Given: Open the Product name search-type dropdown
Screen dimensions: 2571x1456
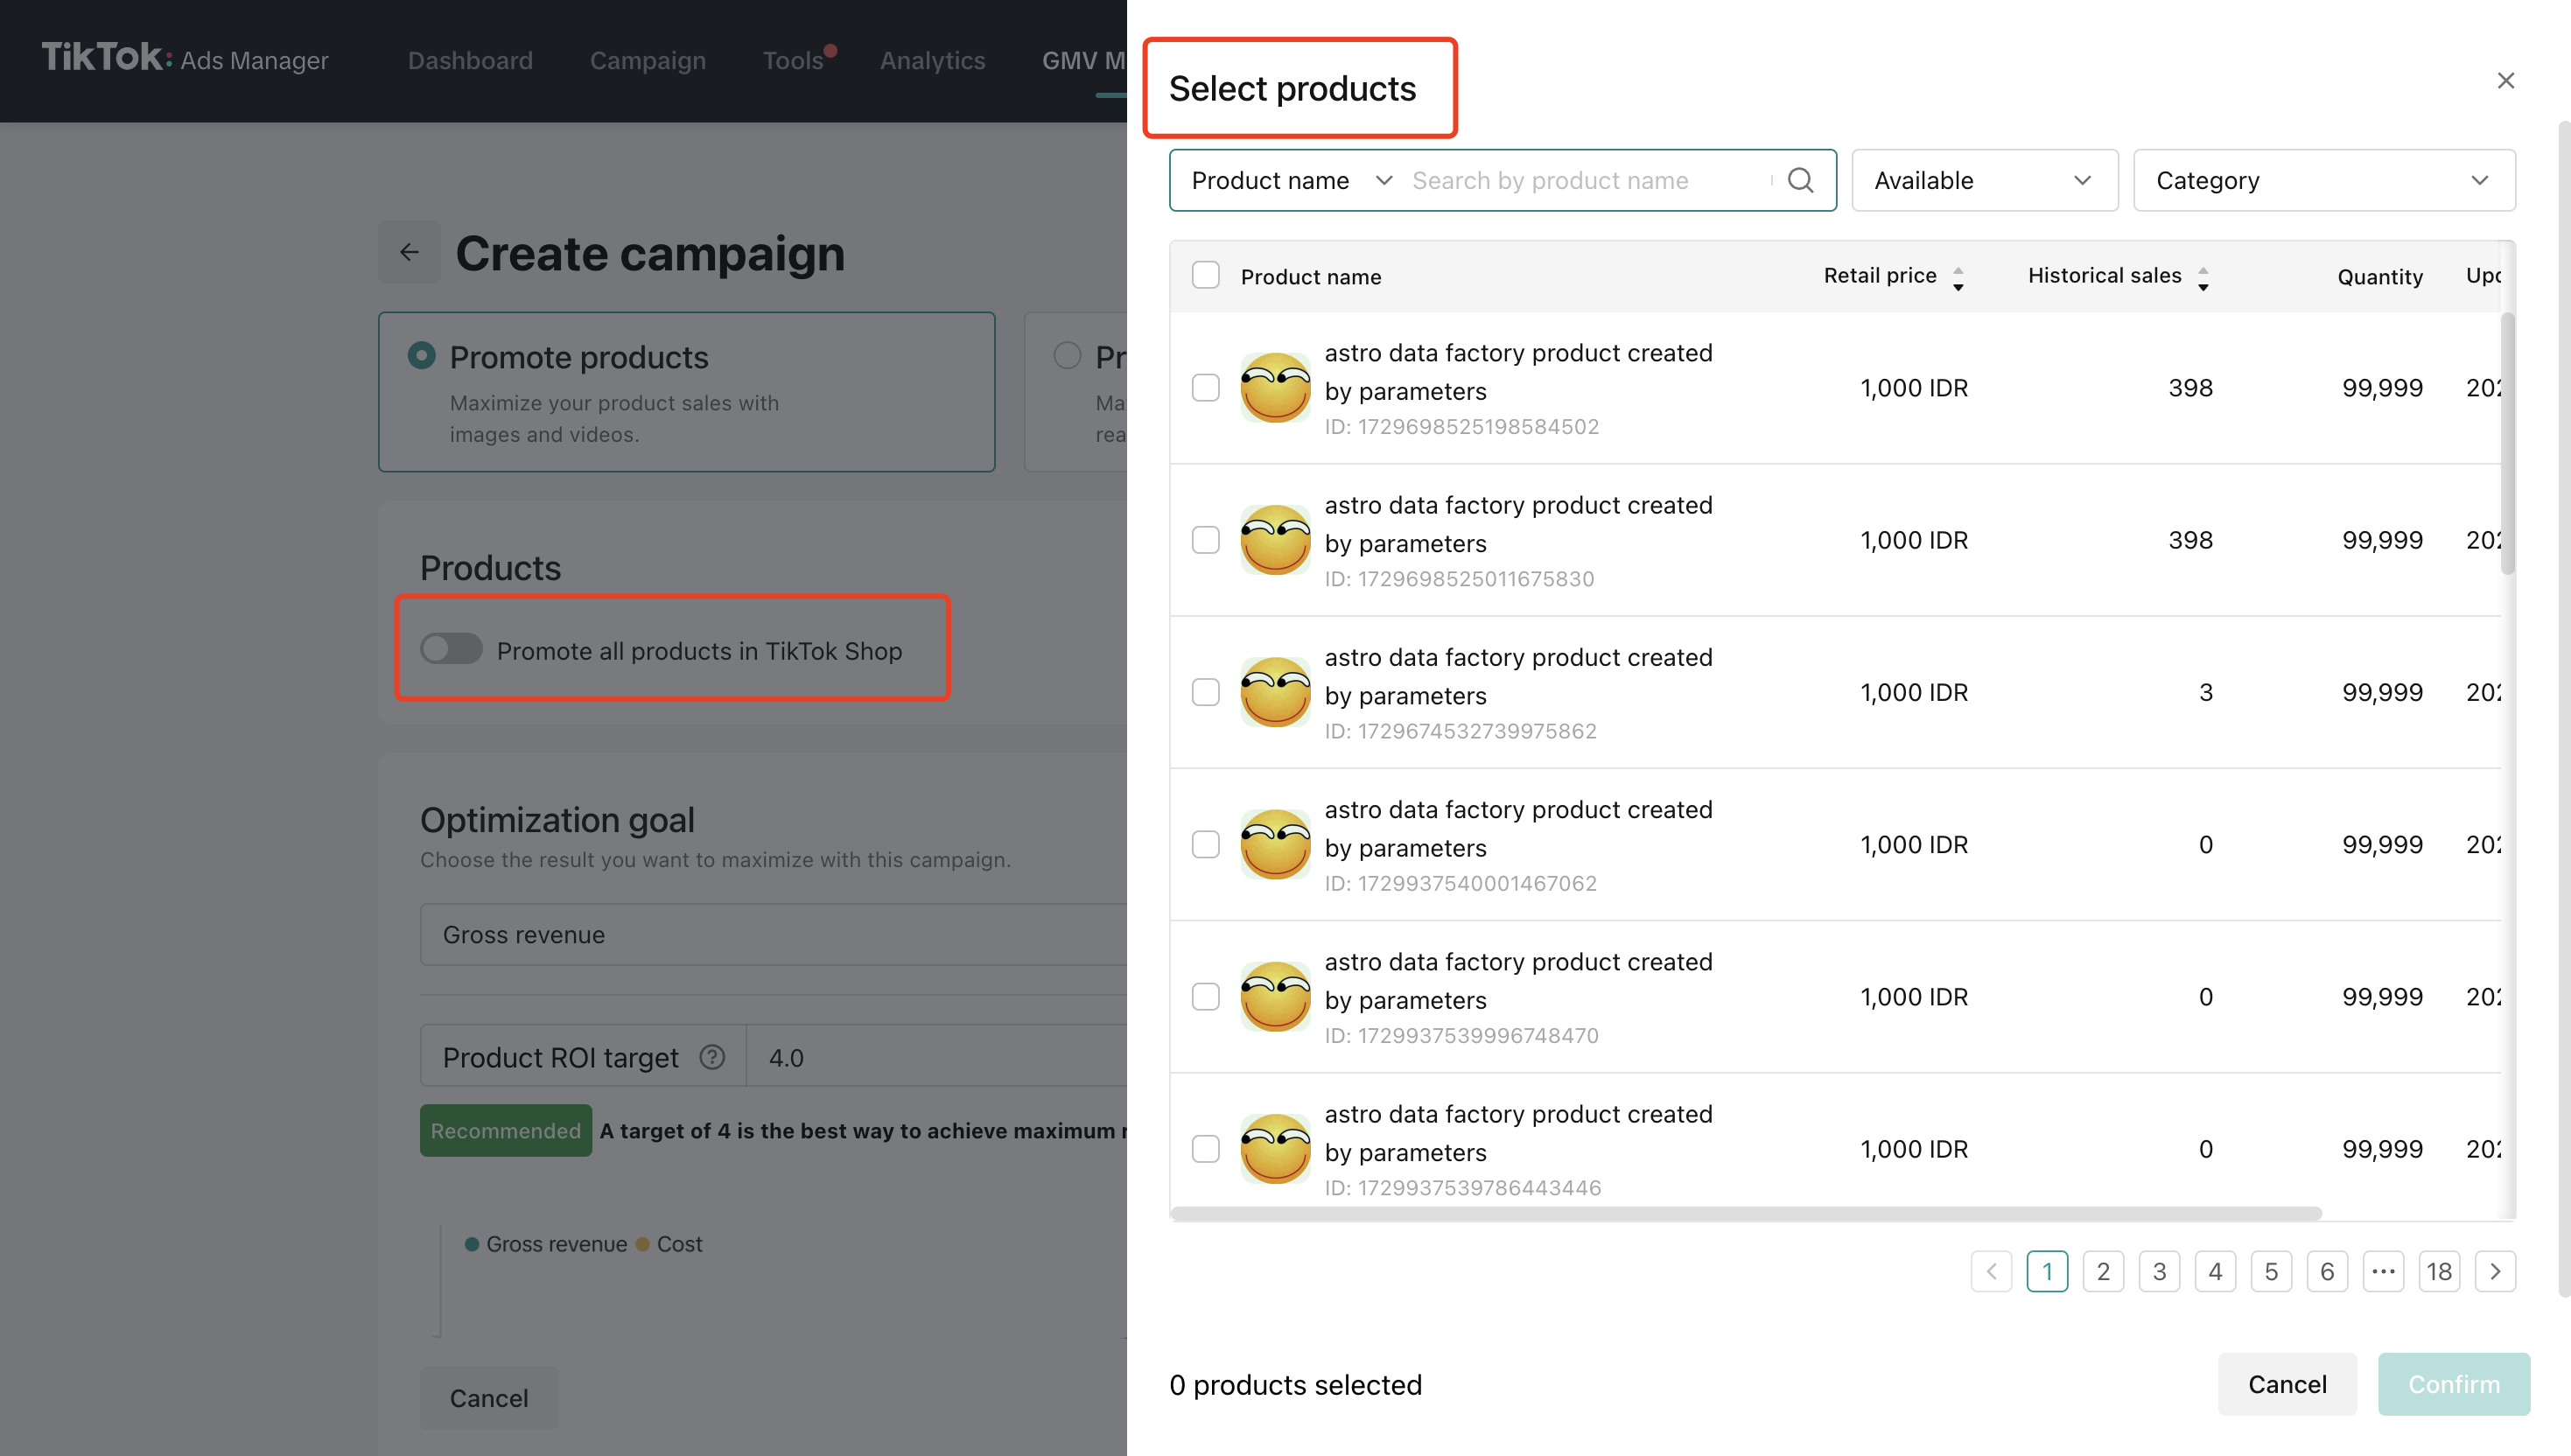Looking at the screenshot, I should pyautogui.click(x=1290, y=180).
